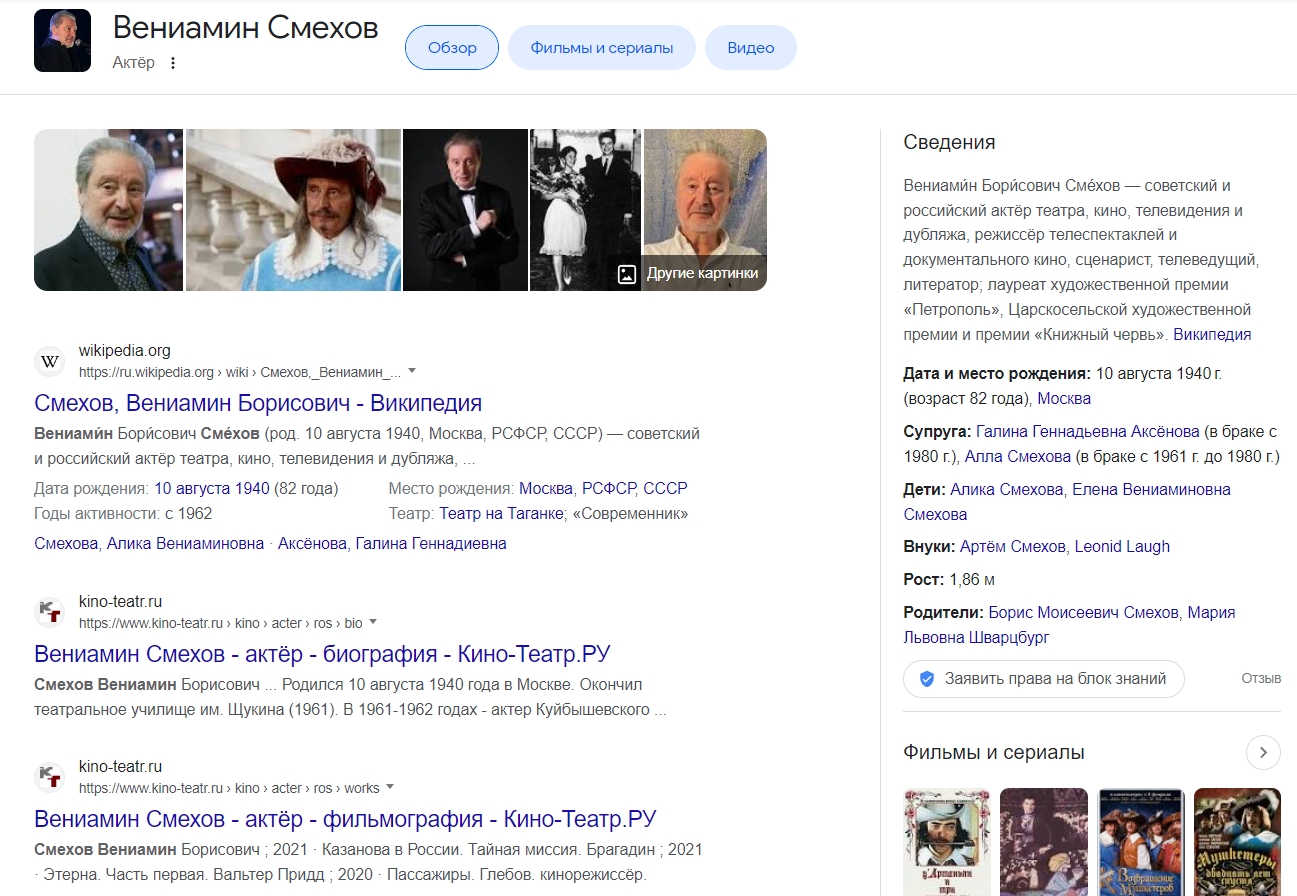Switch to the Видео tab
This screenshot has width=1297, height=896.
(x=751, y=48)
